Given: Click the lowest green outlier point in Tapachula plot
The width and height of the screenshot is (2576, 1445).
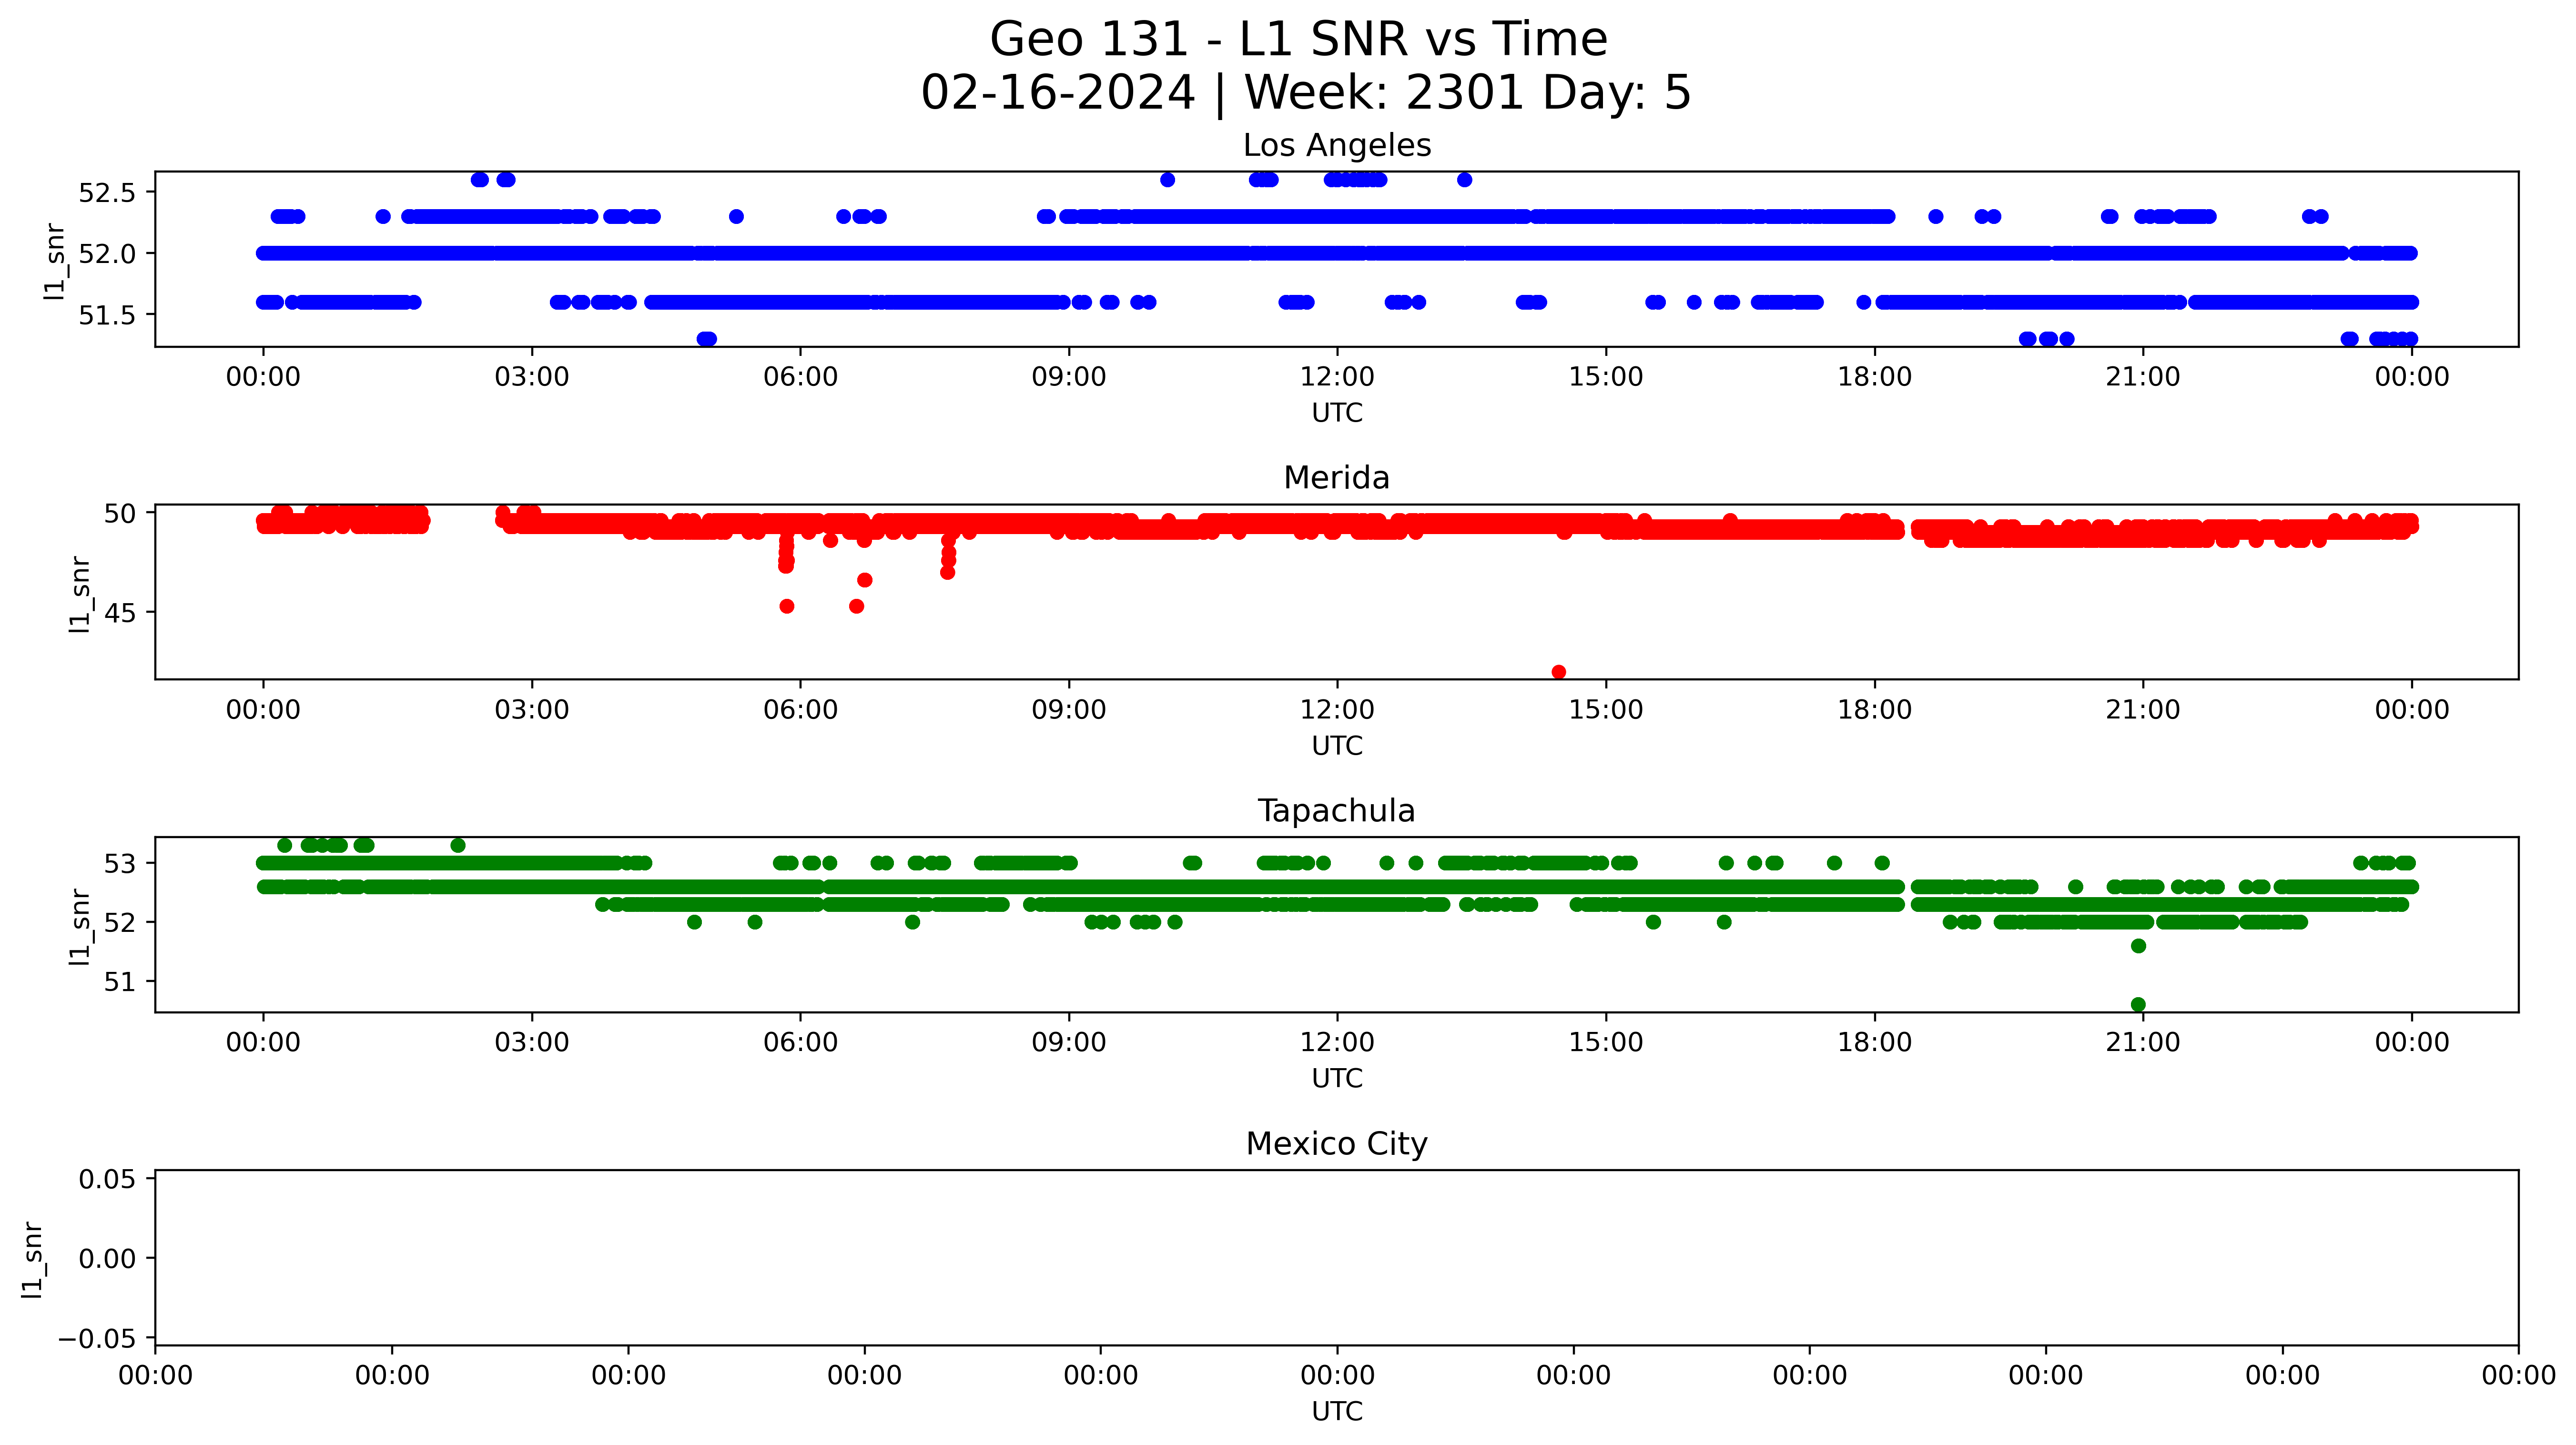Looking at the screenshot, I should [x=2138, y=1005].
